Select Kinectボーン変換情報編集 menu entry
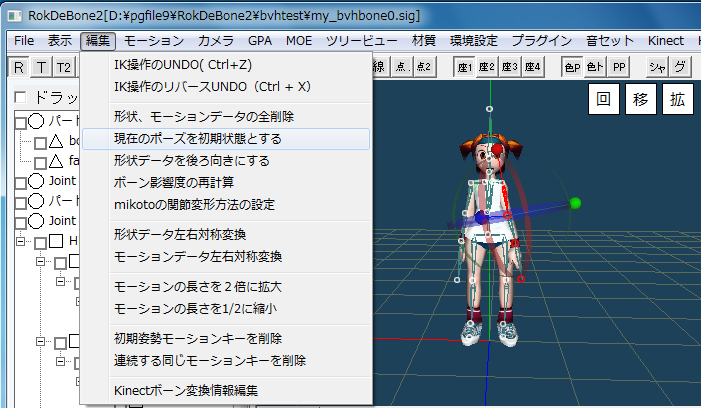The image size is (701, 408). [185, 390]
